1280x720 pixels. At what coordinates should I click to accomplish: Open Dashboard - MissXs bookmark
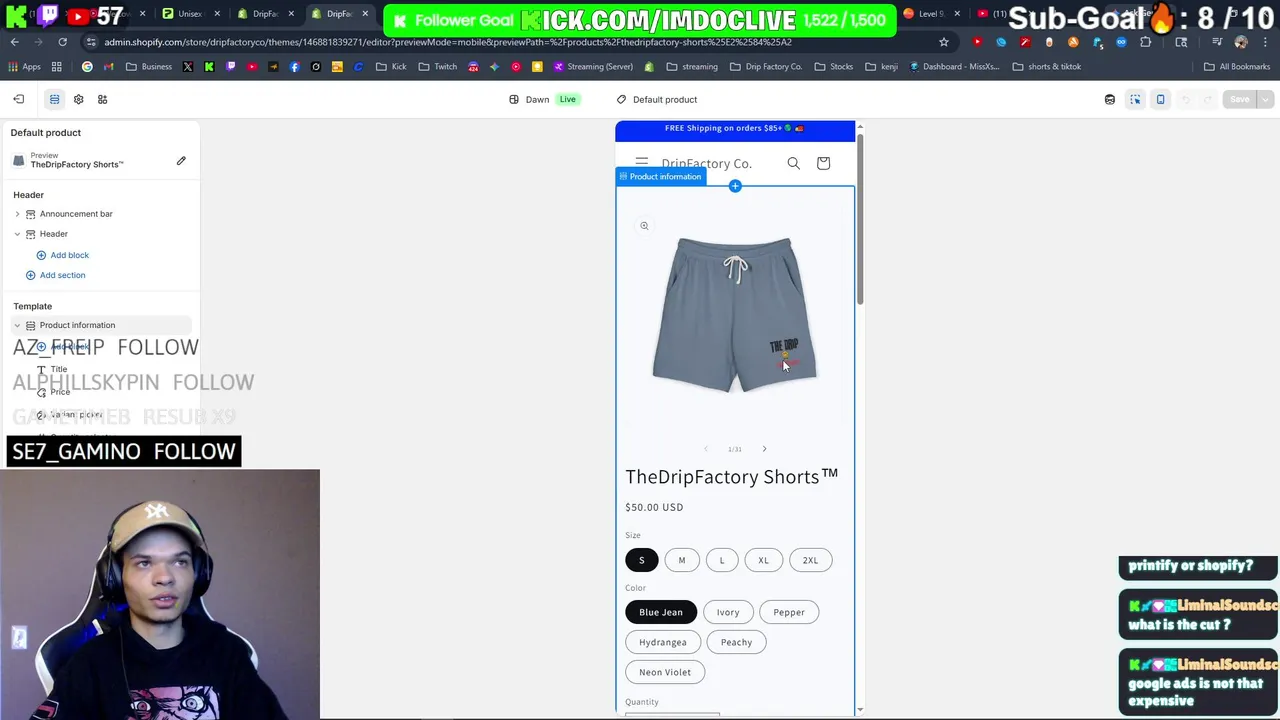pyautogui.click(x=954, y=67)
